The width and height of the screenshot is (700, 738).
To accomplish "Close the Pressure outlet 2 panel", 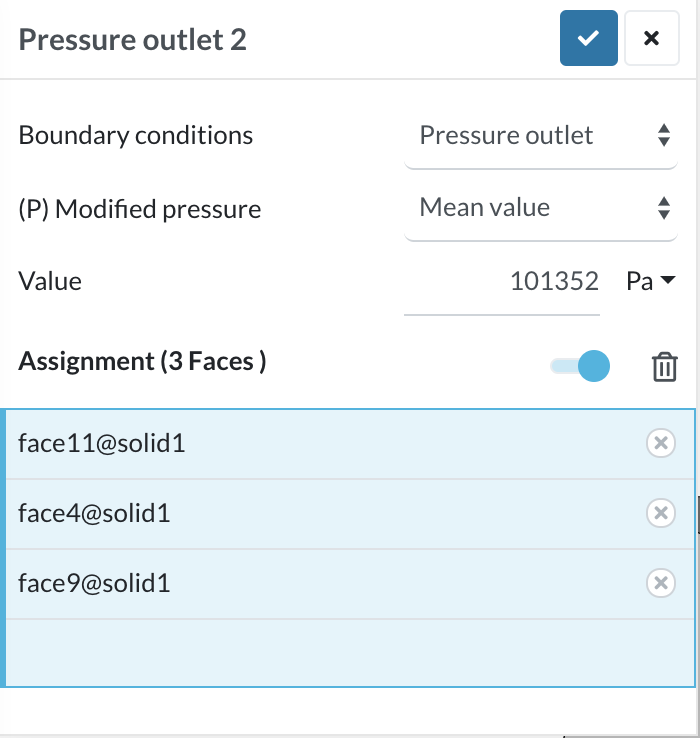I will pyautogui.click(x=651, y=38).
